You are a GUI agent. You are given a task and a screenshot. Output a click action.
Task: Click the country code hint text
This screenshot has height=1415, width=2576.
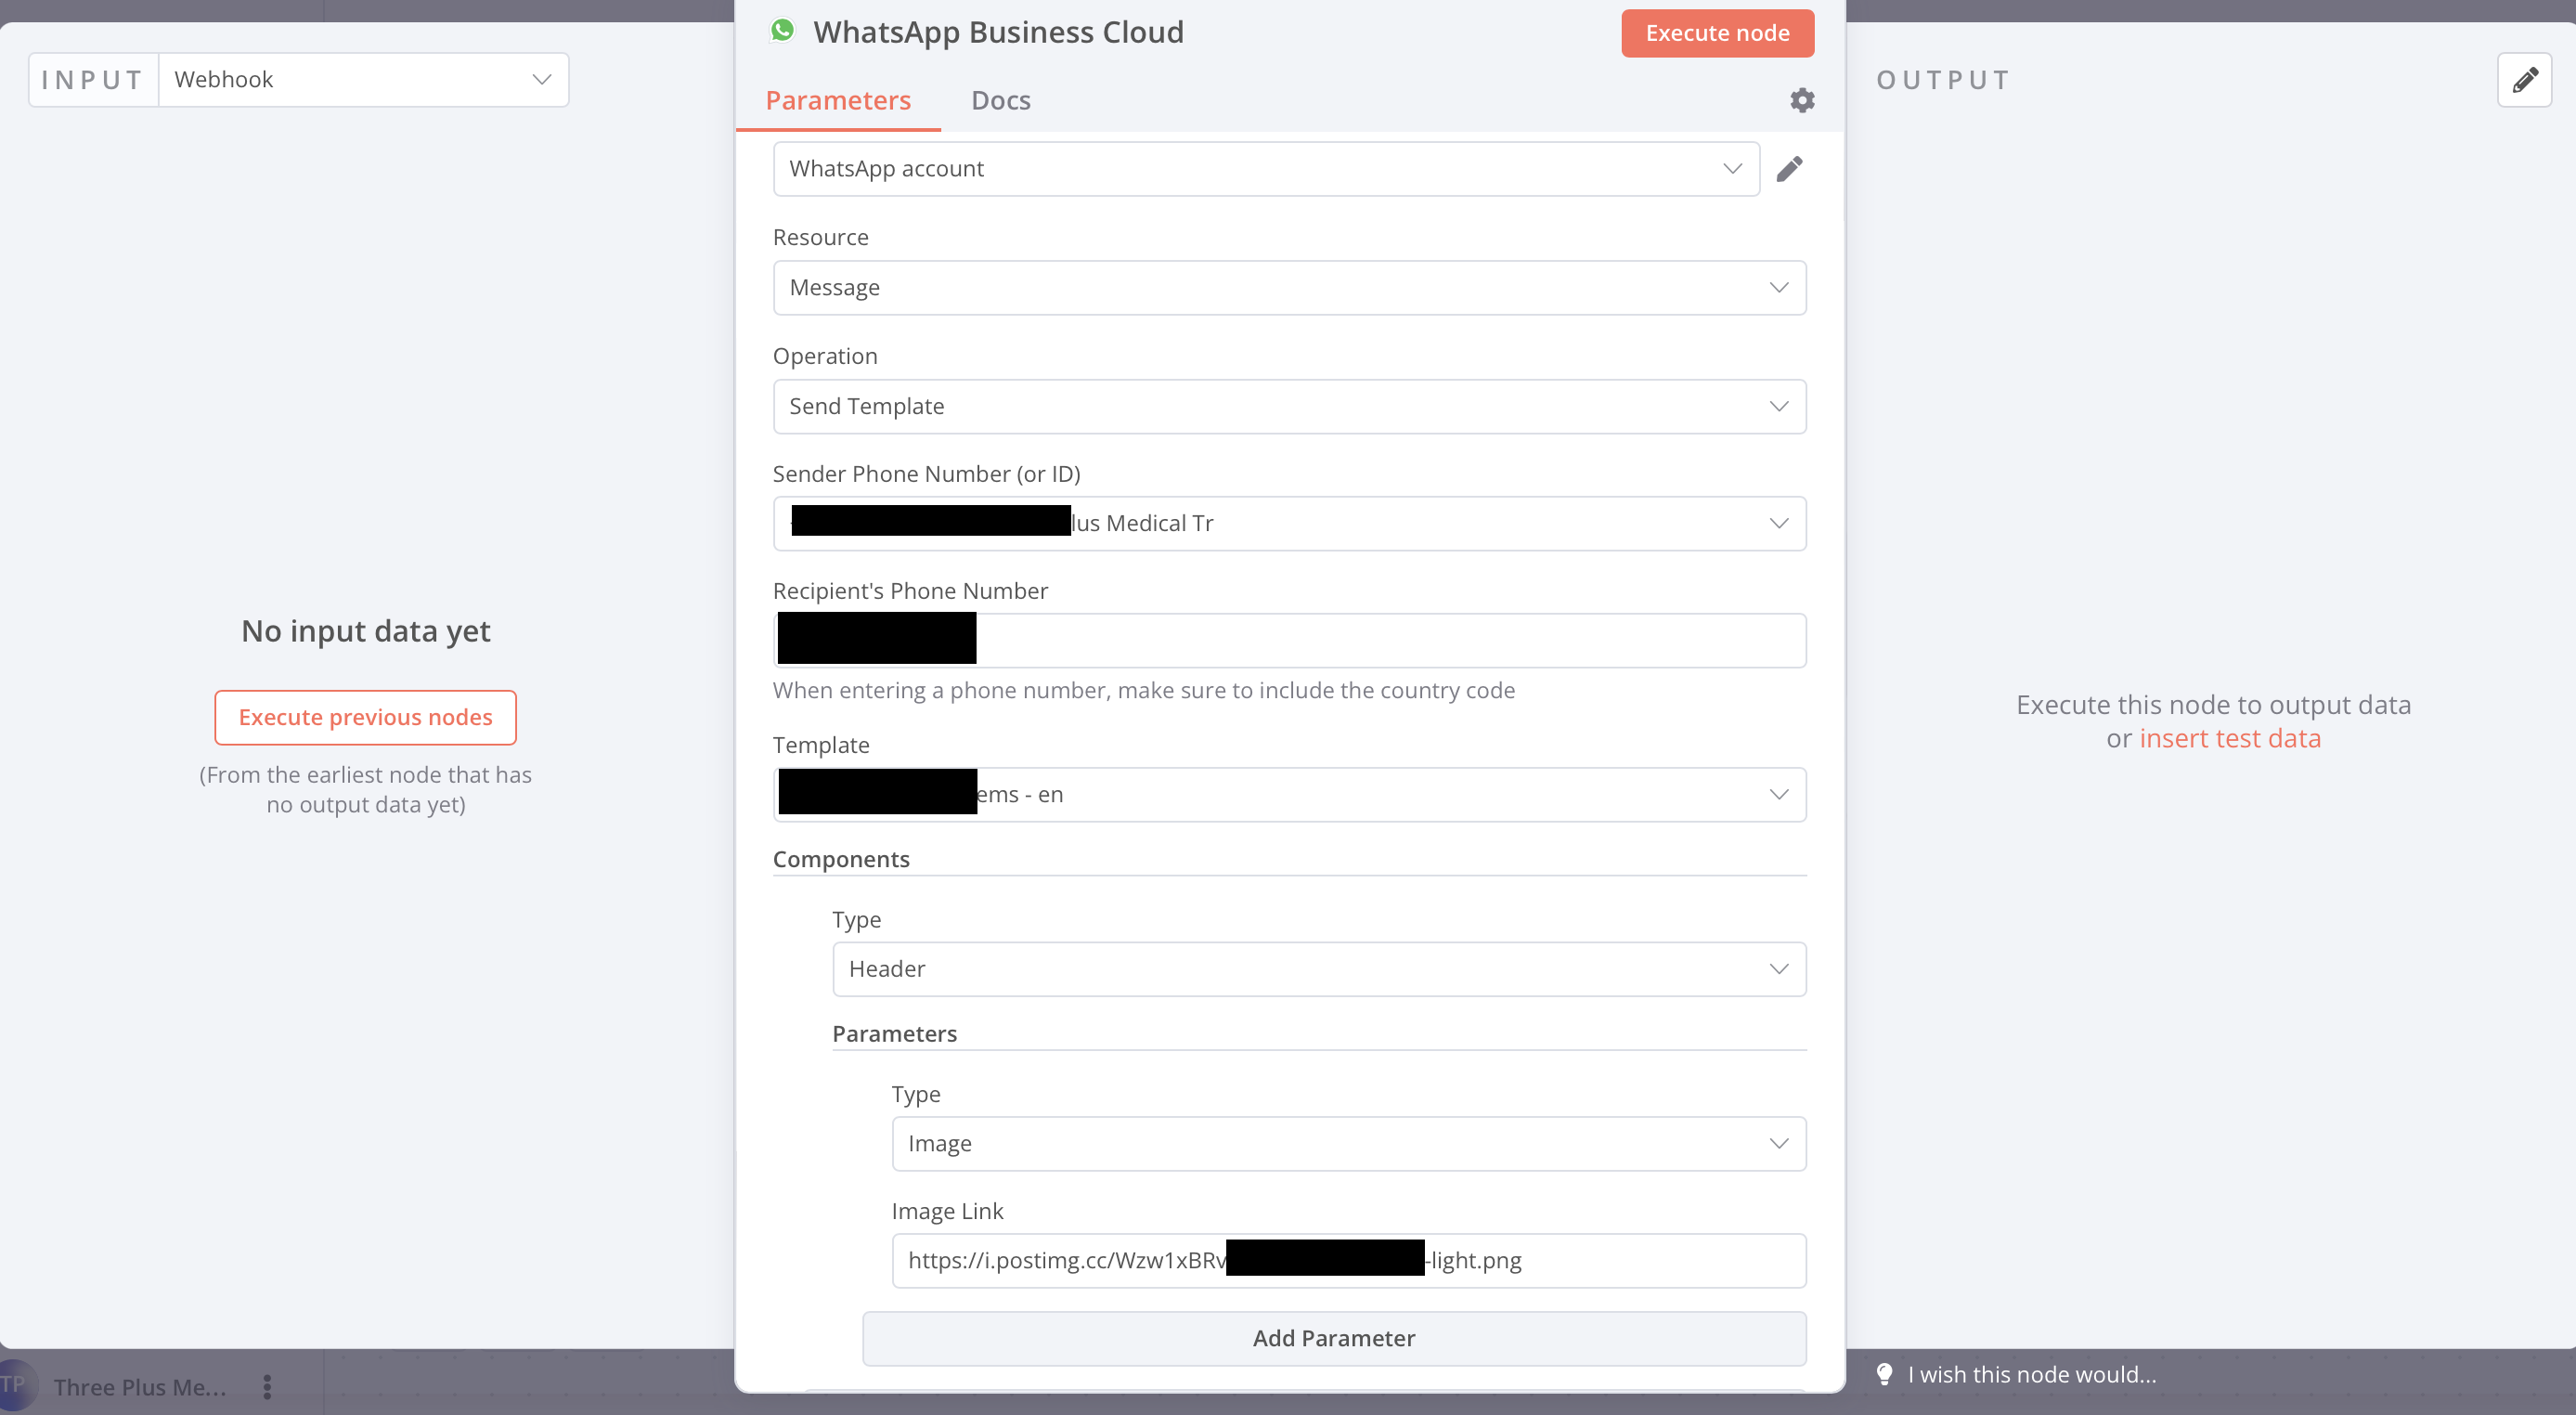click(x=1143, y=690)
